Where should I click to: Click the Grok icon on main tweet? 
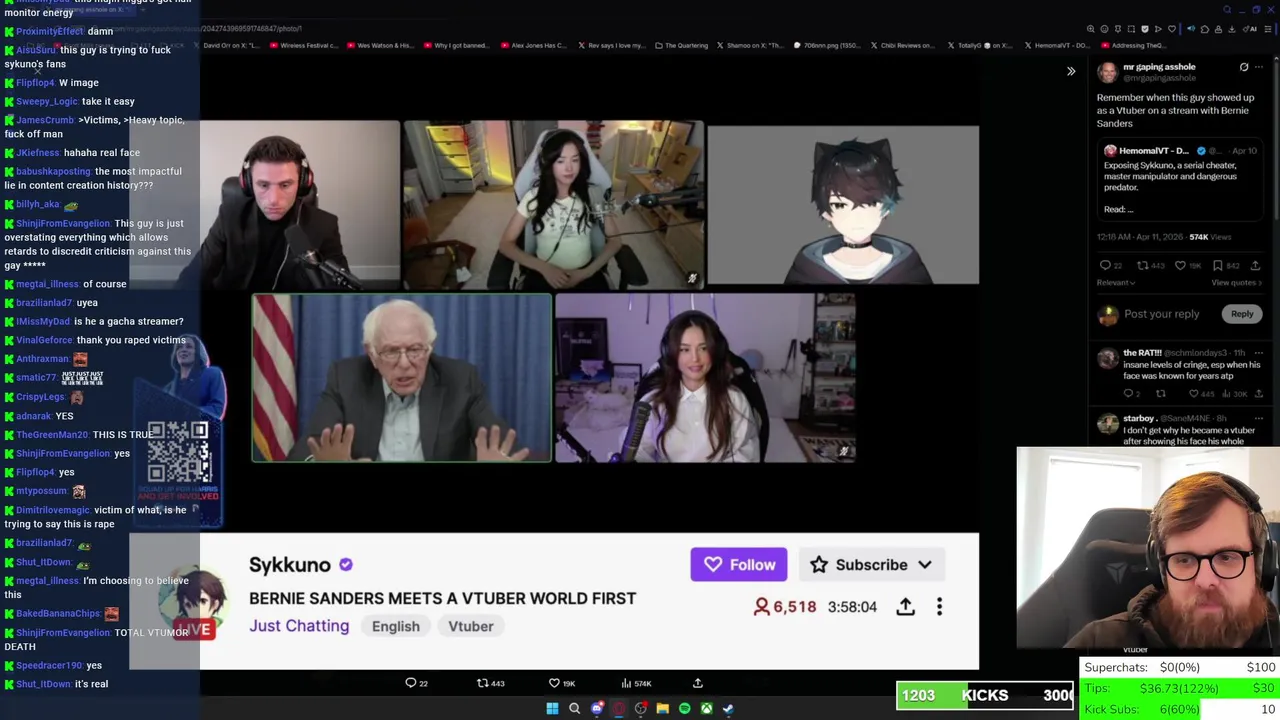(x=1244, y=67)
